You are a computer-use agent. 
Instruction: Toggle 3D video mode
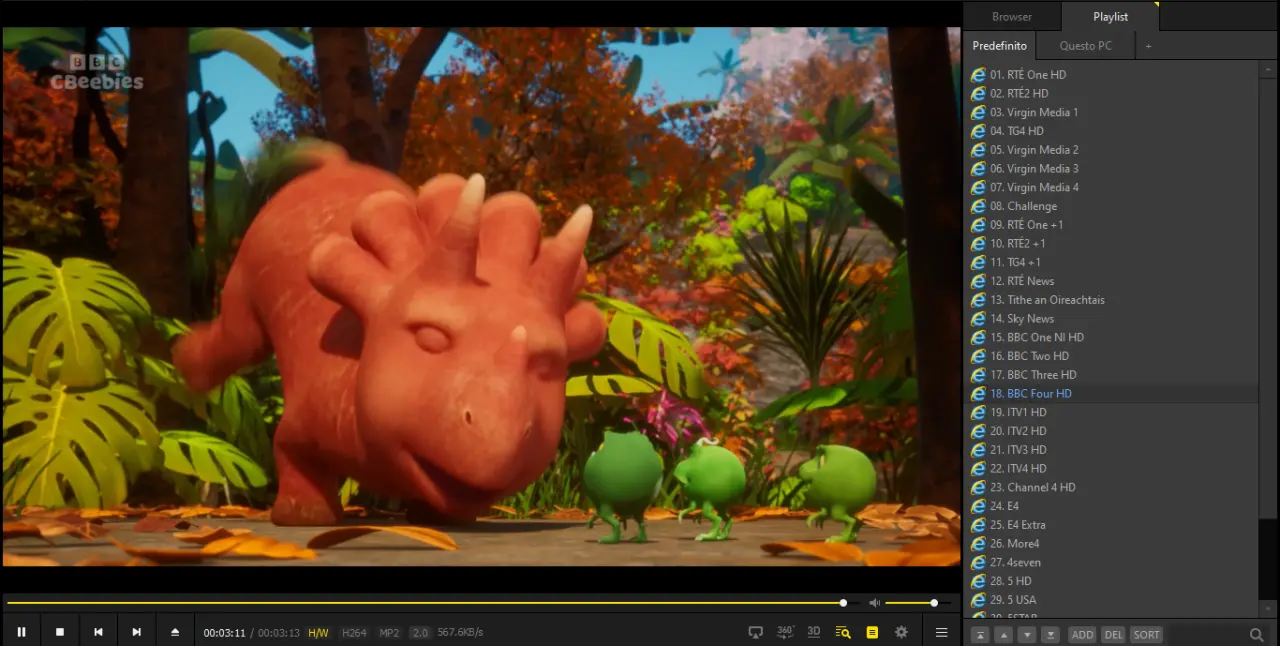click(x=814, y=632)
